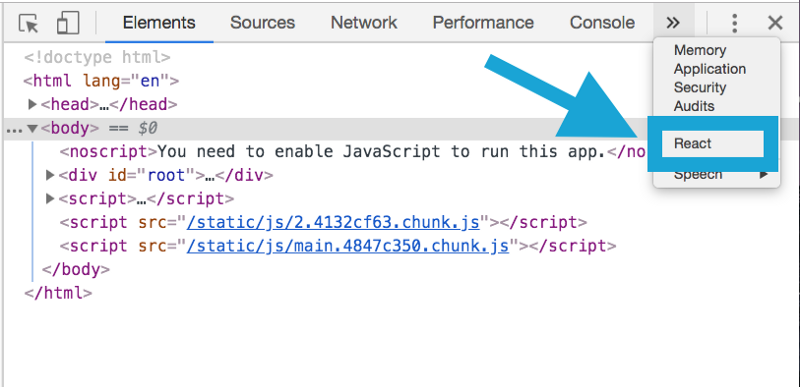Expand the head element node
800x387 pixels.
[x=33, y=105]
